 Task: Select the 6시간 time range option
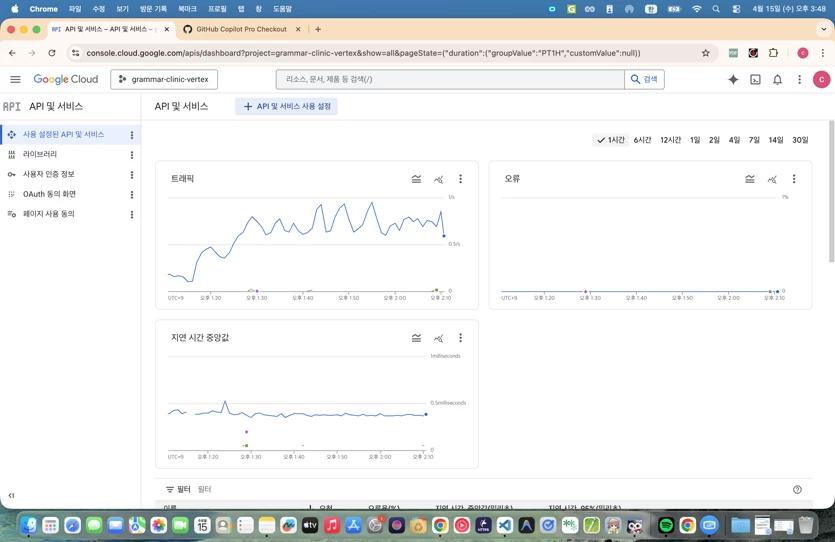pos(642,139)
